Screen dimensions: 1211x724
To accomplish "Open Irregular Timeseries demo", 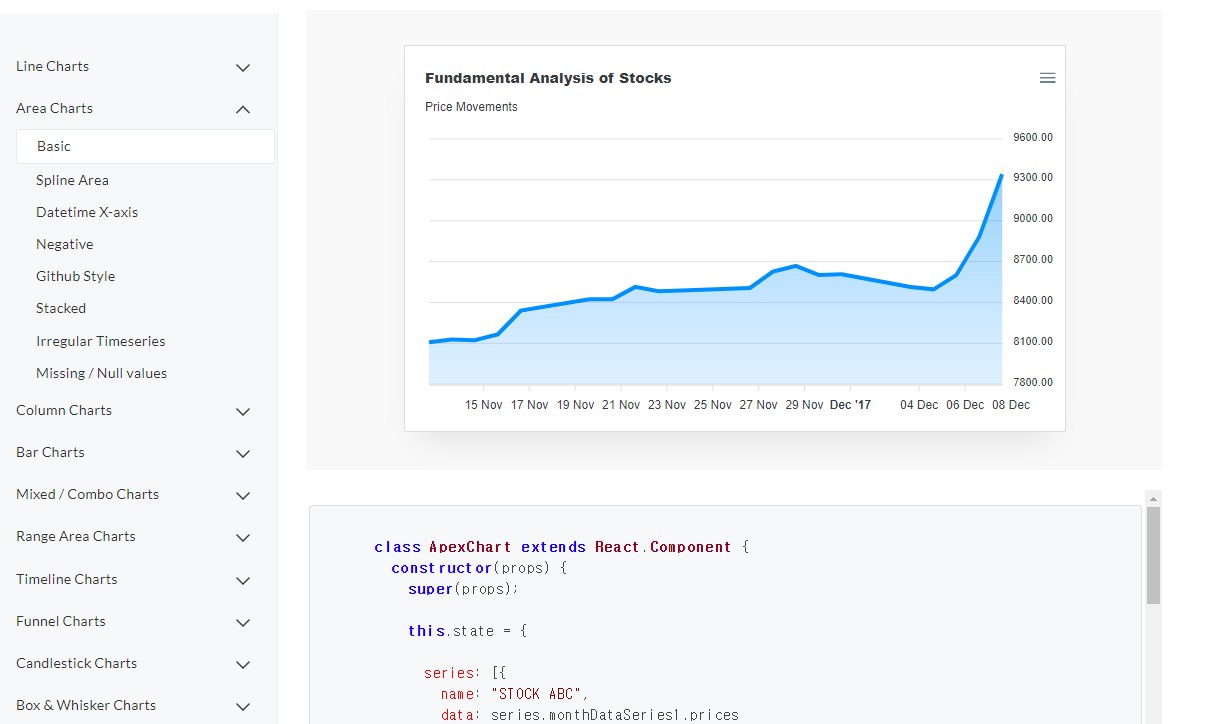I will coord(101,341).
